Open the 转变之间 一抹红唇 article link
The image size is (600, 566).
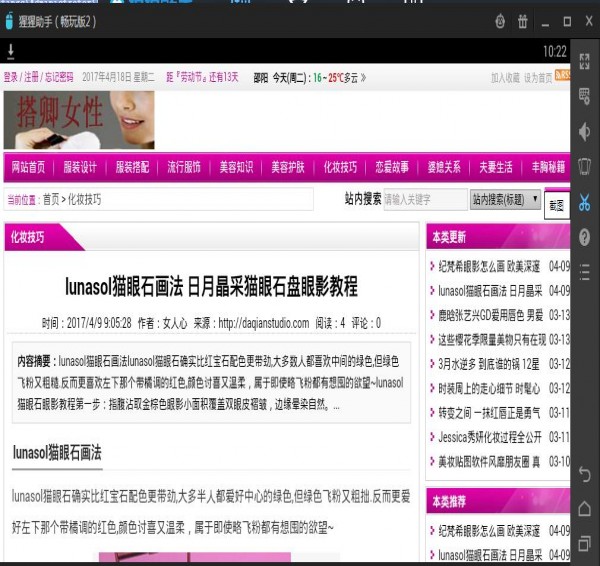point(489,413)
